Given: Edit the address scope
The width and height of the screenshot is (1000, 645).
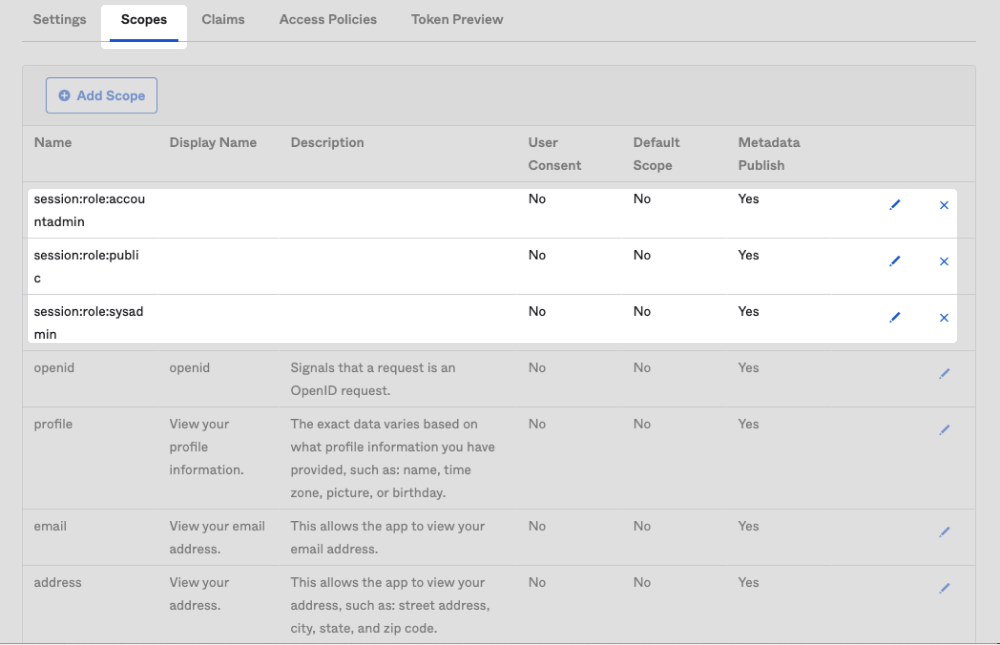Looking at the screenshot, I should 944,588.
